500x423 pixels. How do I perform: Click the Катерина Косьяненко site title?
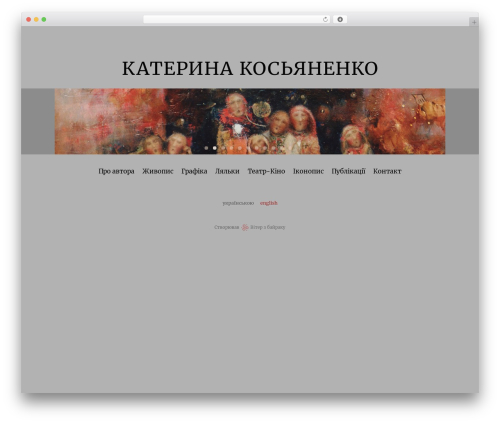coord(250,68)
